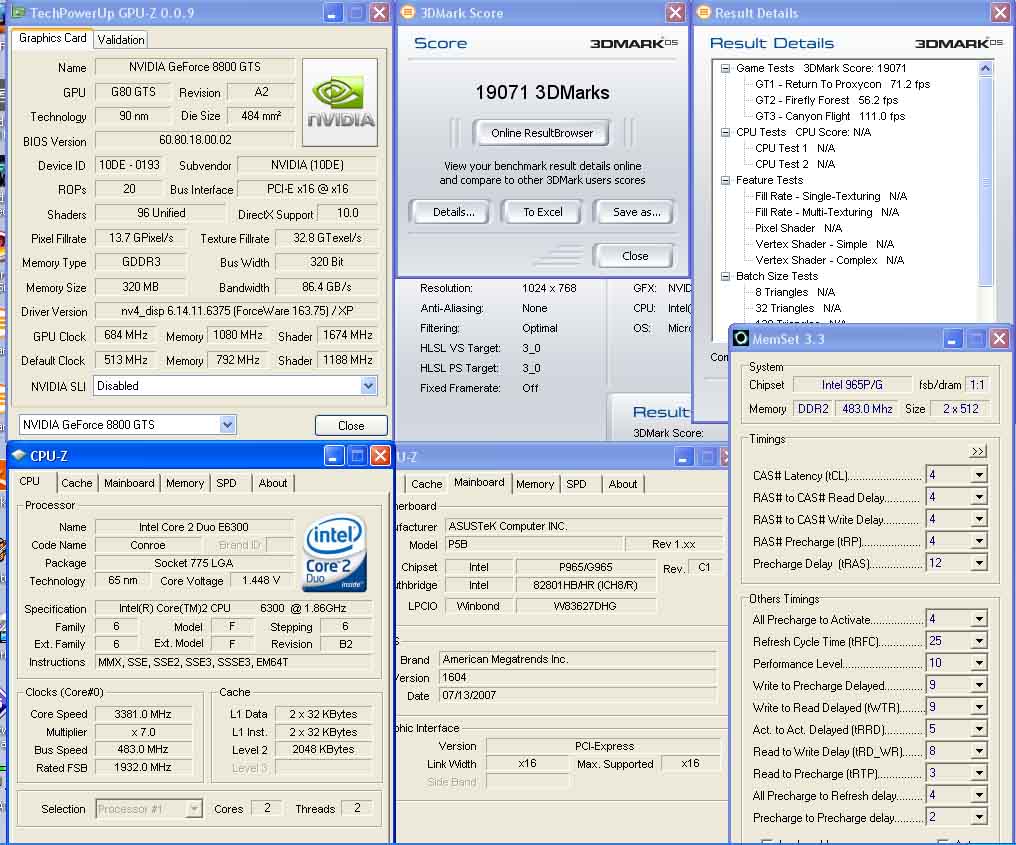Open Memory tab in second CPU-Z window
The image size is (1016, 845).
[535, 484]
